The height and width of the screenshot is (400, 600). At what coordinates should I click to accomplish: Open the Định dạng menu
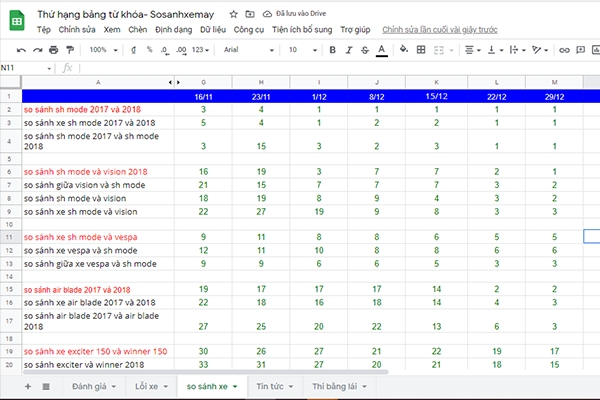(174, 30)
